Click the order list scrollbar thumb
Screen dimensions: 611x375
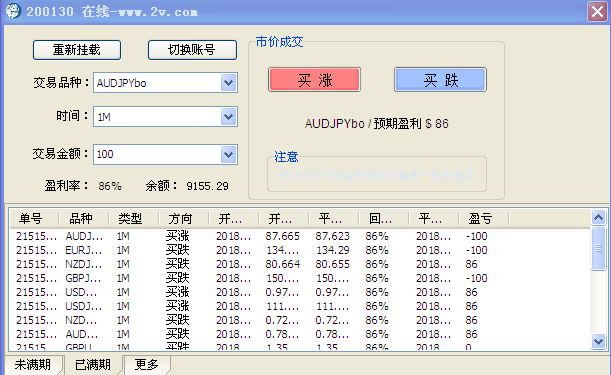point(598,248)
